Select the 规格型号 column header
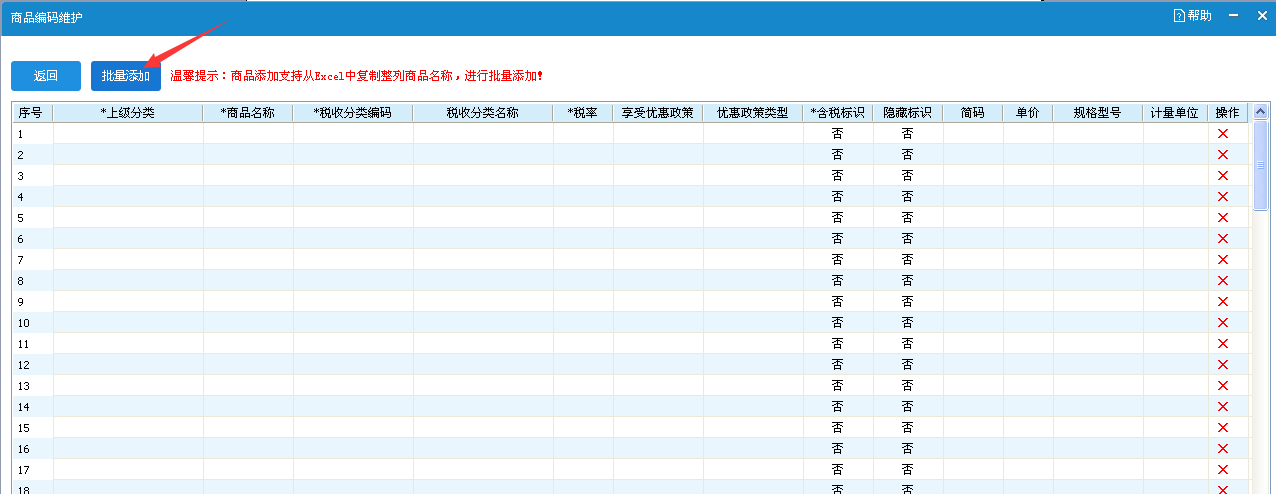 tap(1098, 113)
